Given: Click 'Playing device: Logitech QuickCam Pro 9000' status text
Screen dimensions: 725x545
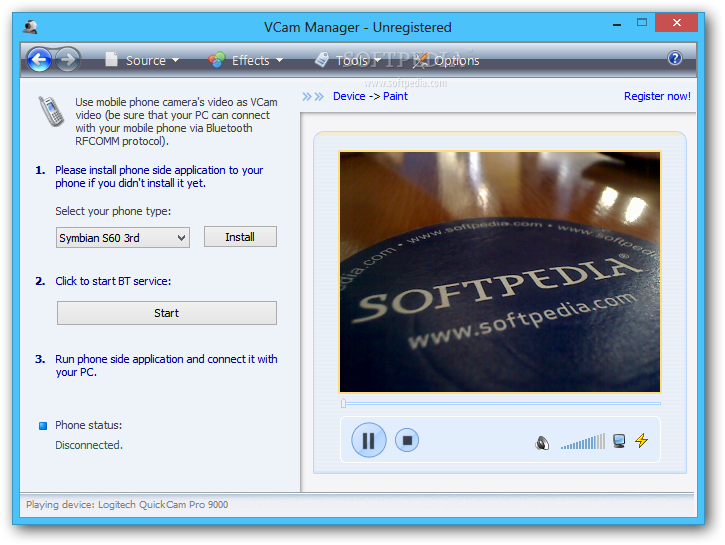Looking at the screenshot, I should pyautogui.click(x=127, y=504).
